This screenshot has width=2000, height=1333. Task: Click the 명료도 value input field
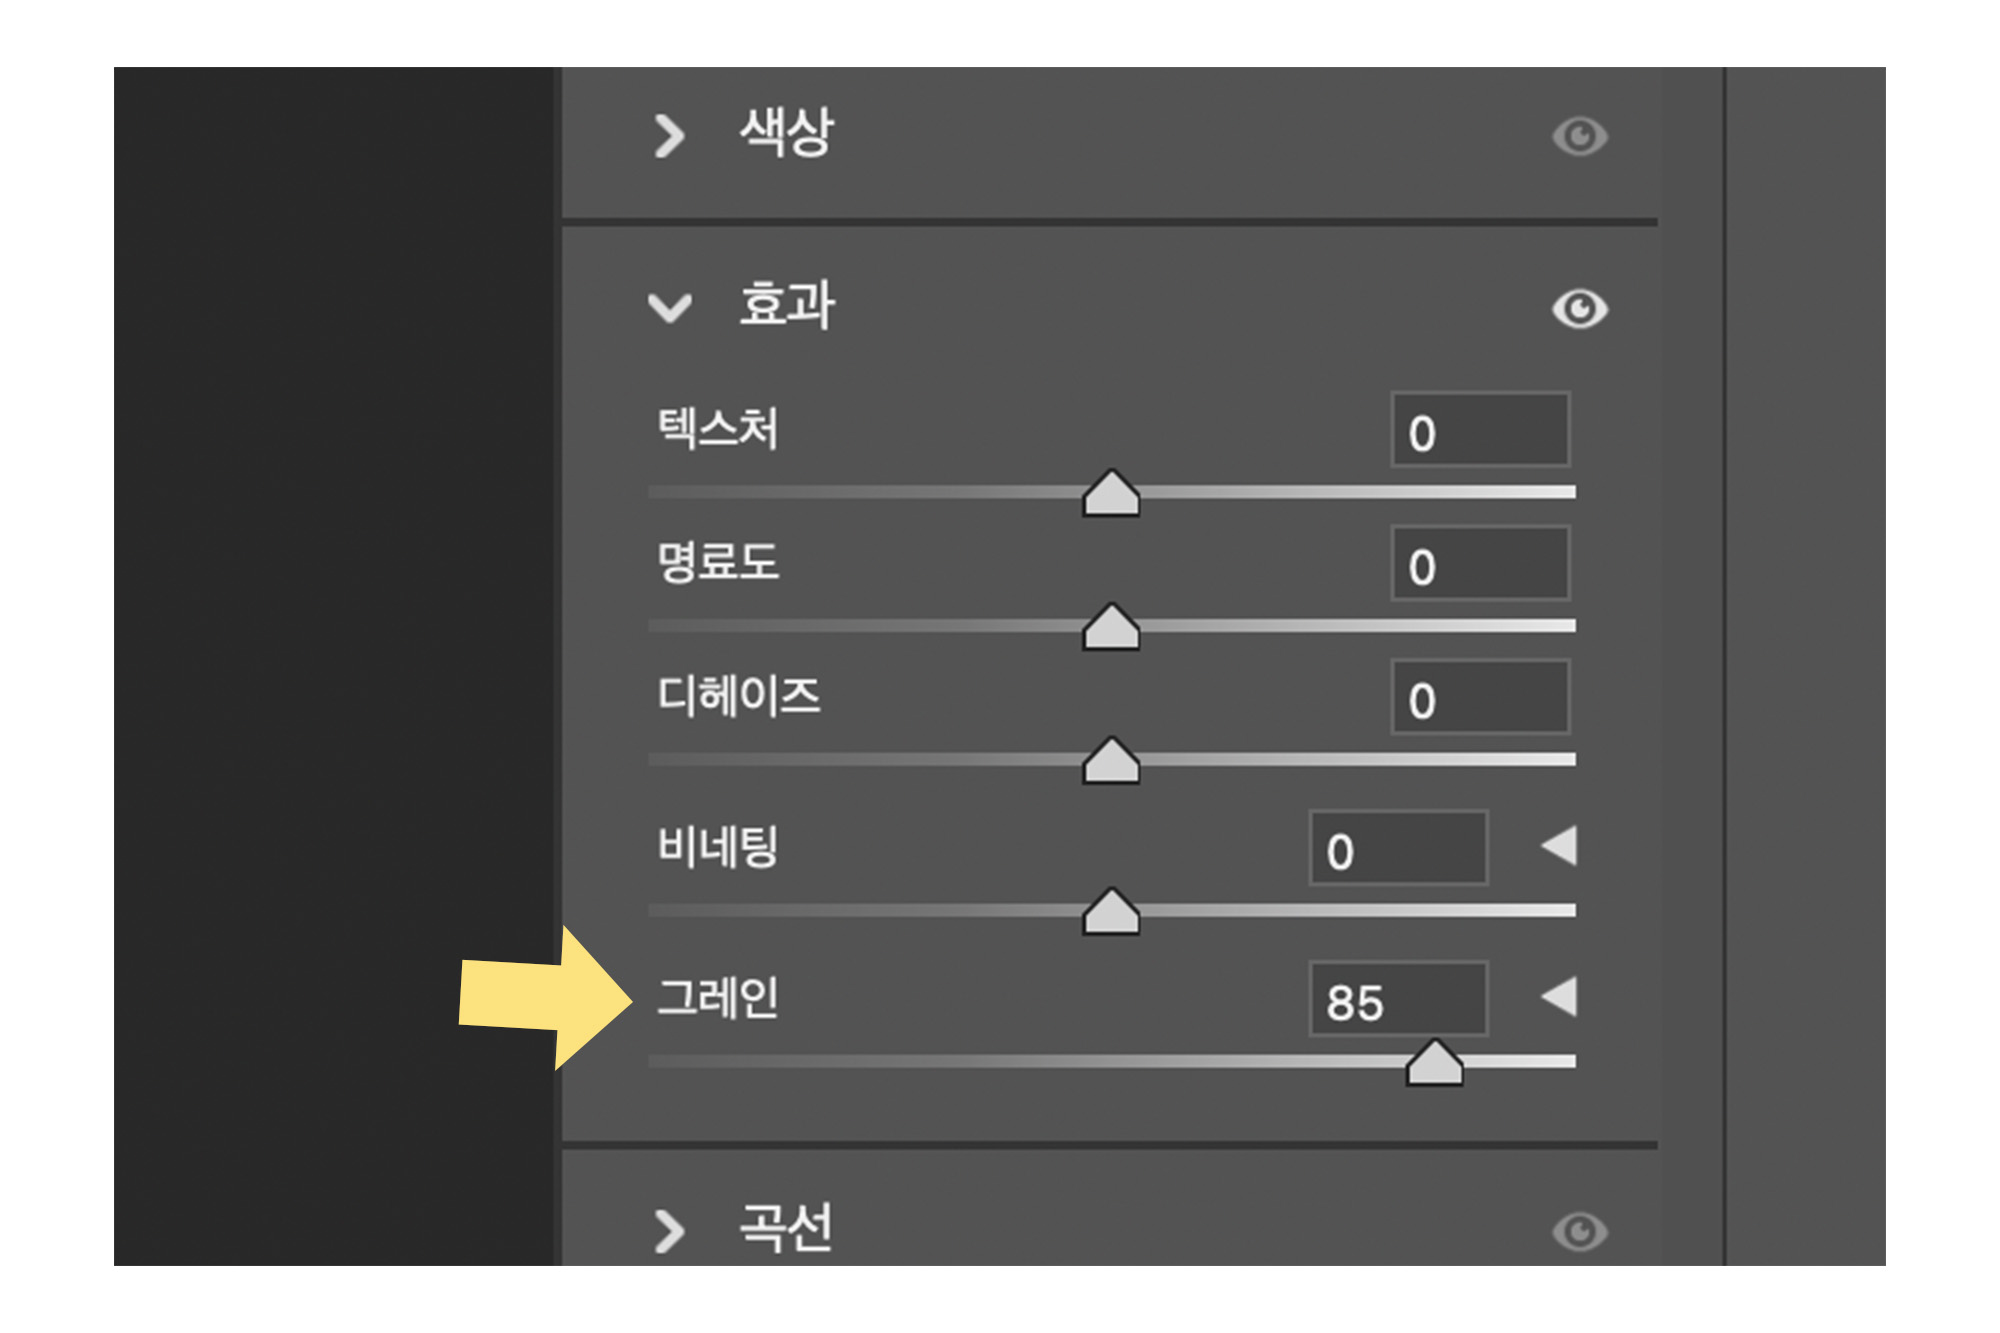[1480, 563]
